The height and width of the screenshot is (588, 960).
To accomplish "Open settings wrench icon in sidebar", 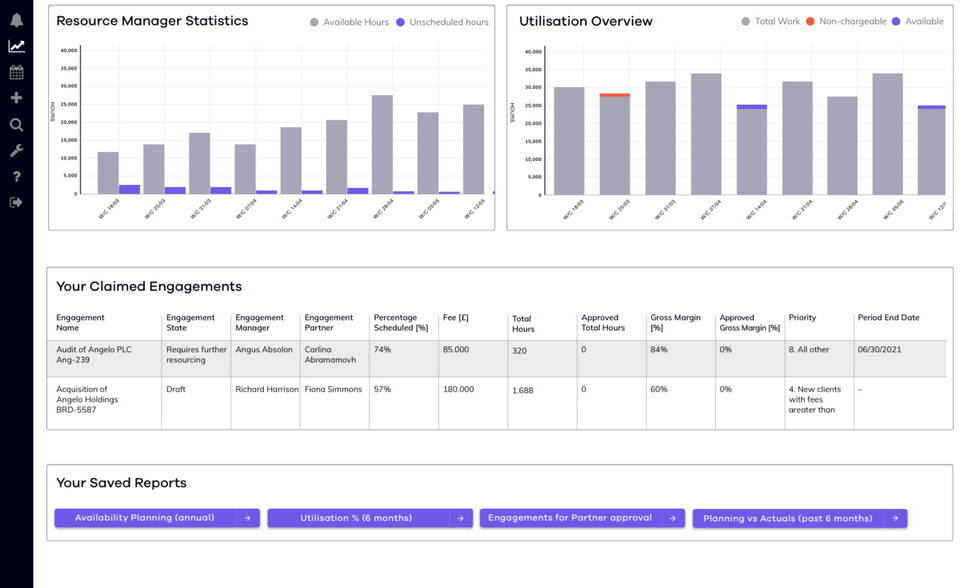I will pyautogui.click(x=16, y=151).
